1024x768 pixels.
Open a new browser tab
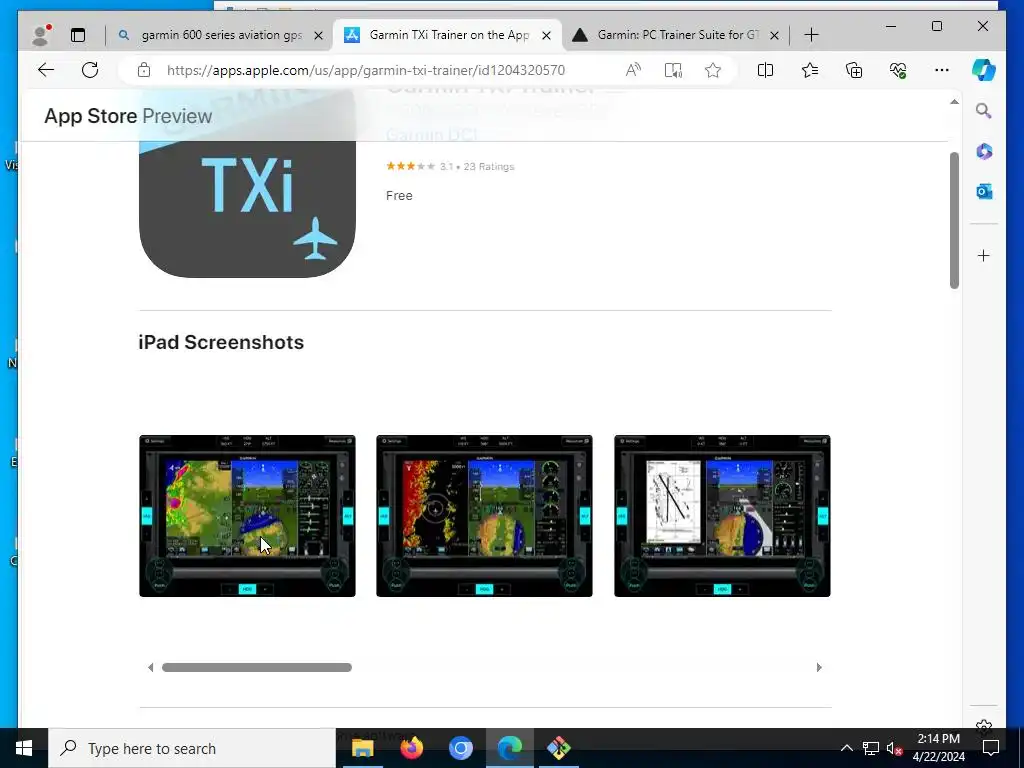point(811,35)
